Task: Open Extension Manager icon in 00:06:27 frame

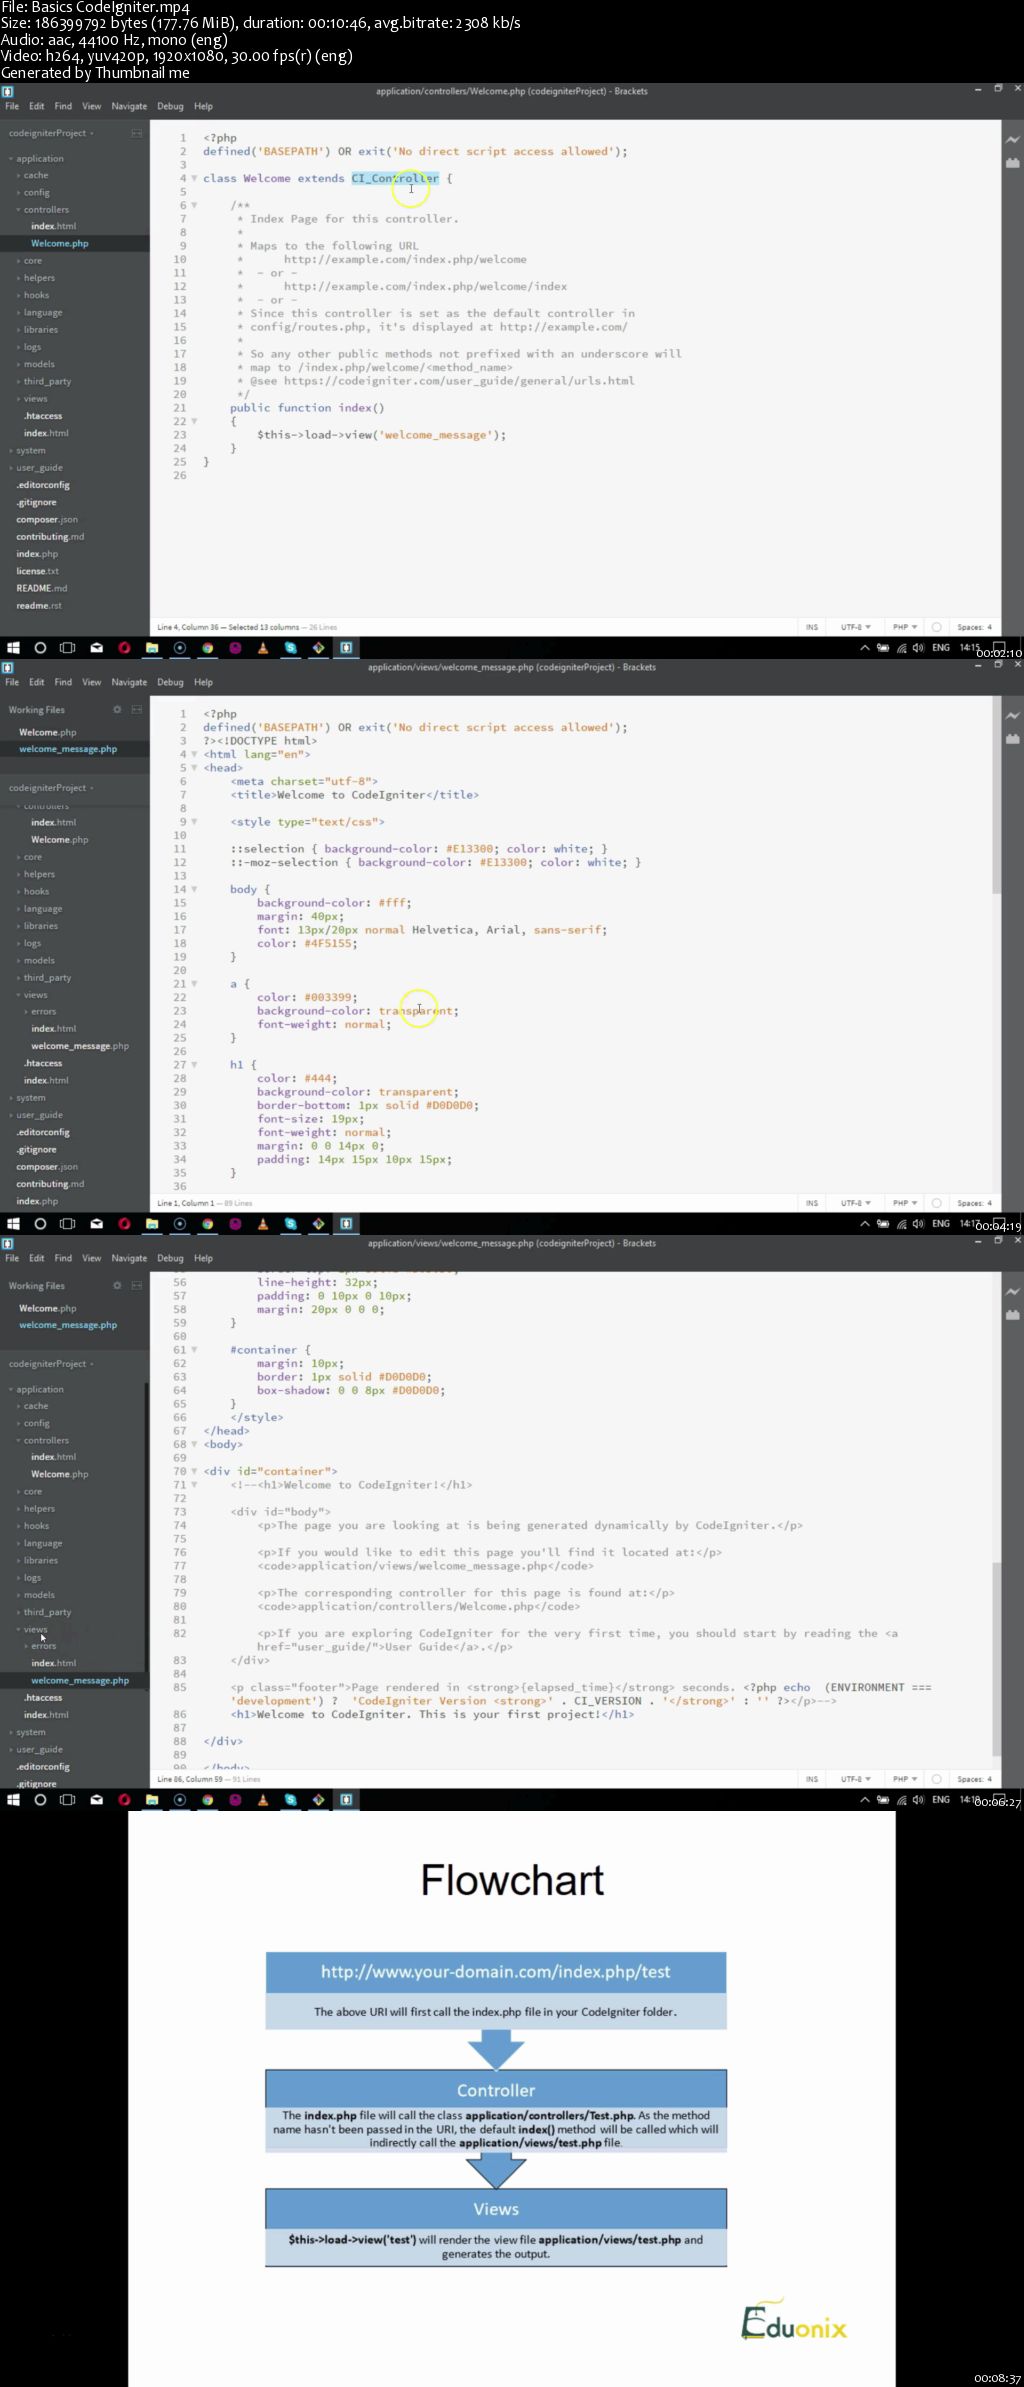Action: pos(1012,1314)
